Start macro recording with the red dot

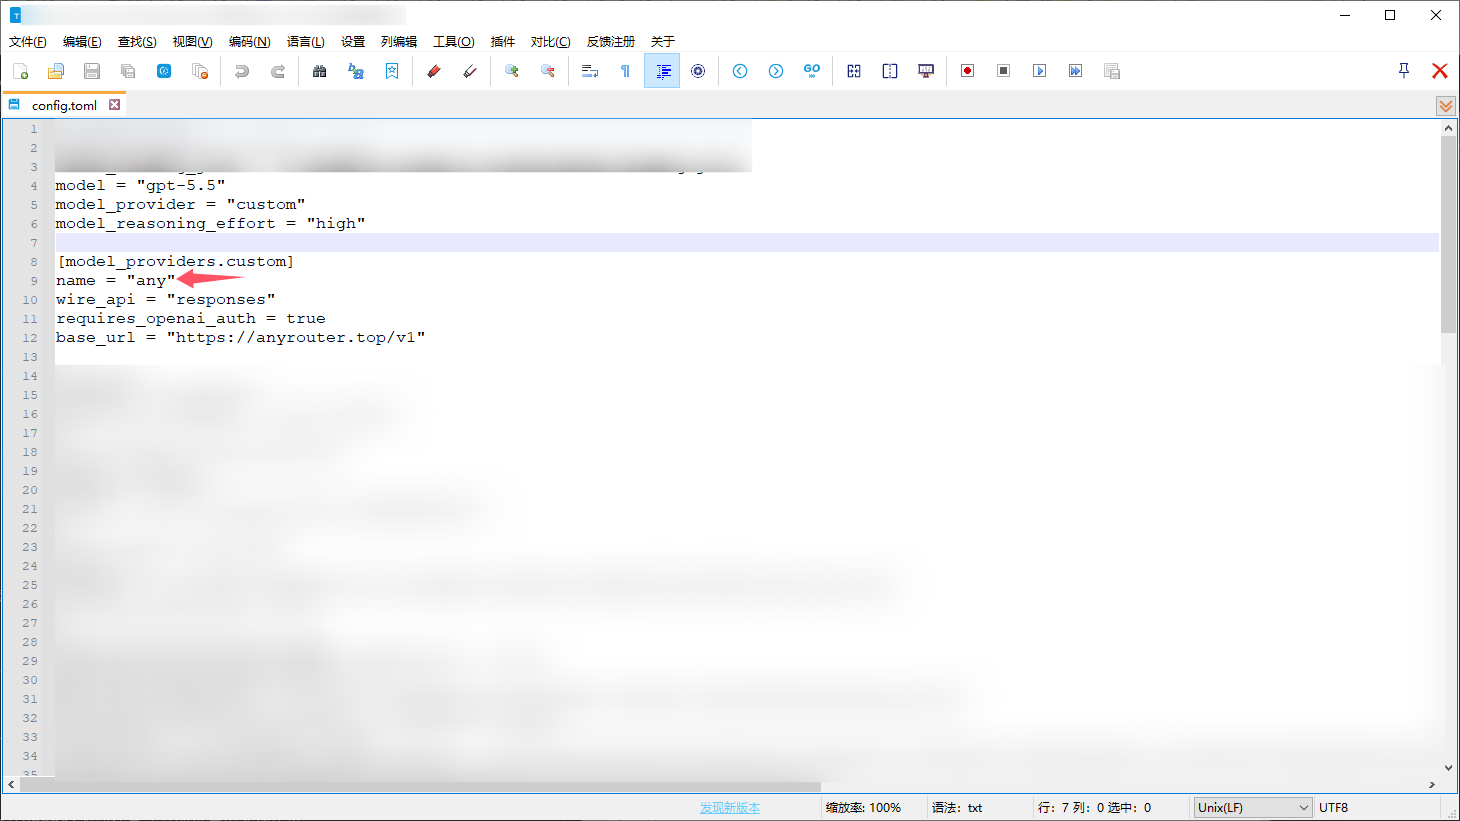coord(968,71)
